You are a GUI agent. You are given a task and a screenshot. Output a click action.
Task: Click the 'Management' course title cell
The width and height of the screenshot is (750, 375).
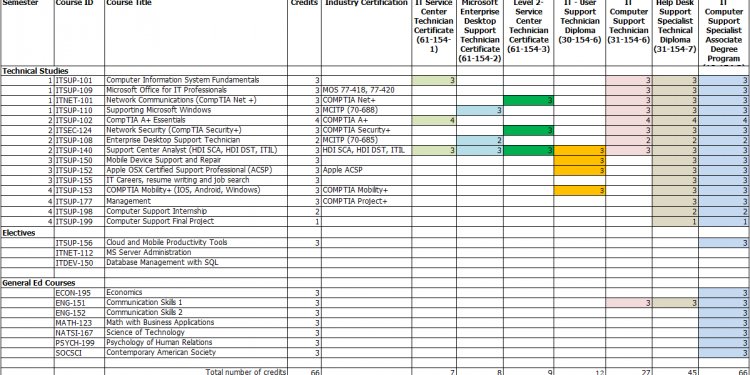(x=196, y=201)
